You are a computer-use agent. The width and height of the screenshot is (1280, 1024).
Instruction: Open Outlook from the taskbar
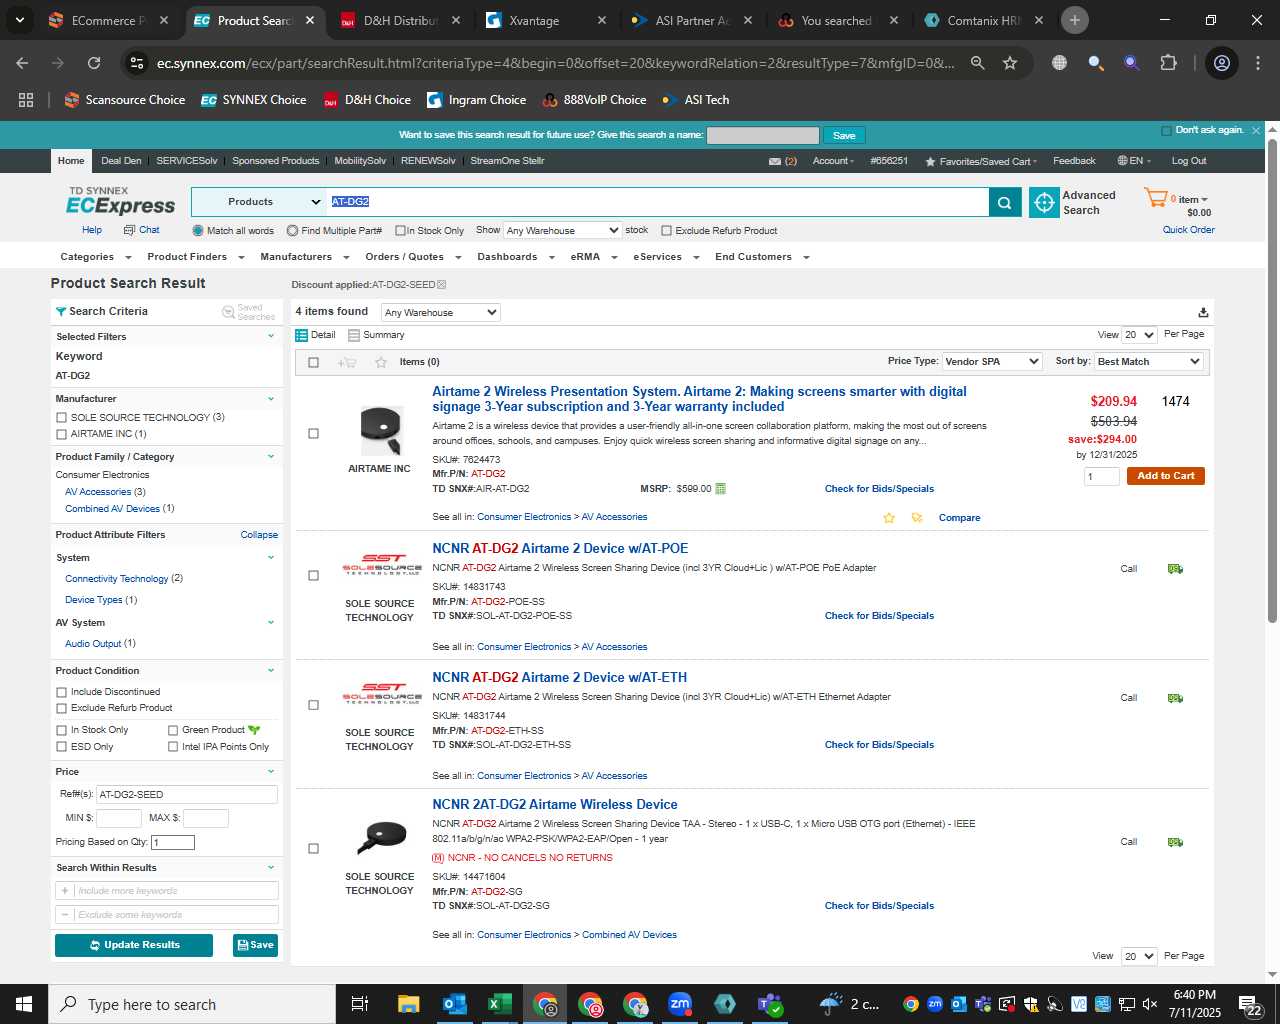[x=454, y=1004]
